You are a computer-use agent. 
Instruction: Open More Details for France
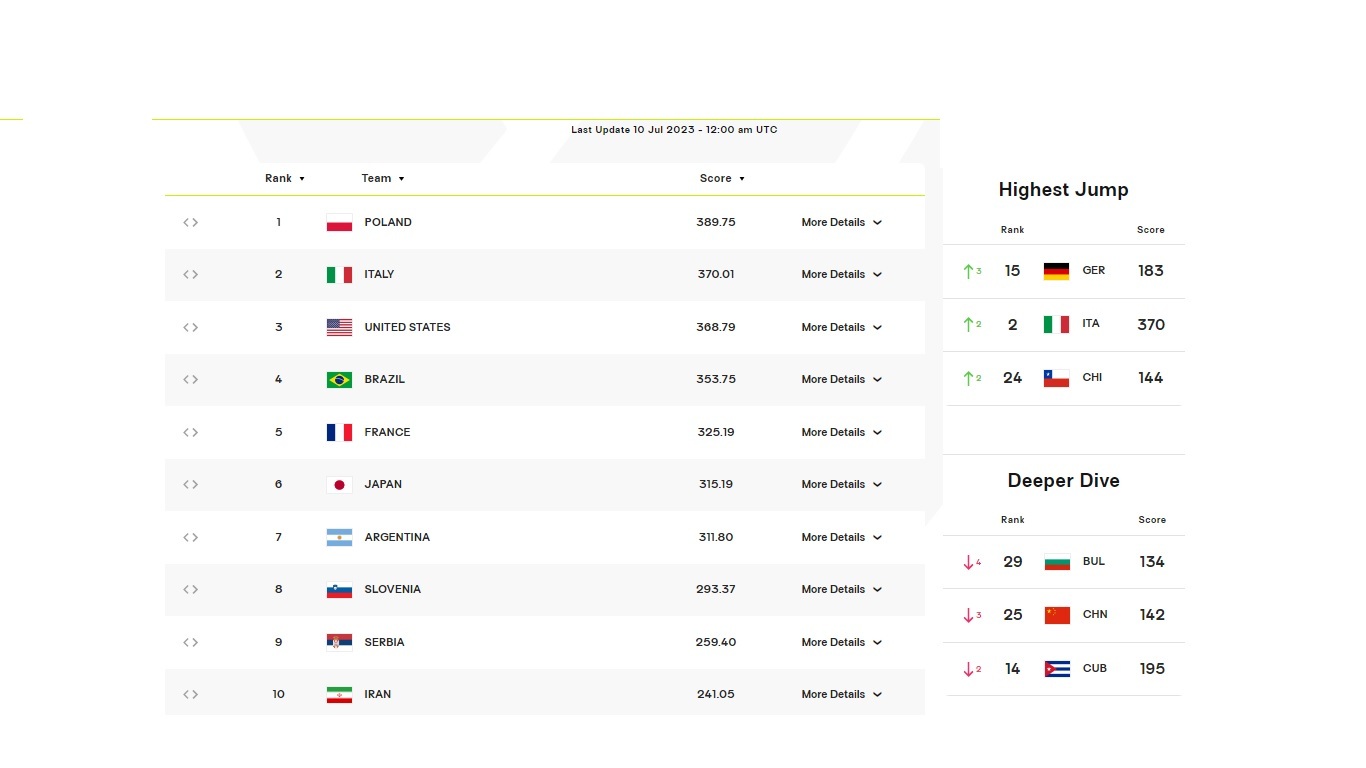click(841, 433)
